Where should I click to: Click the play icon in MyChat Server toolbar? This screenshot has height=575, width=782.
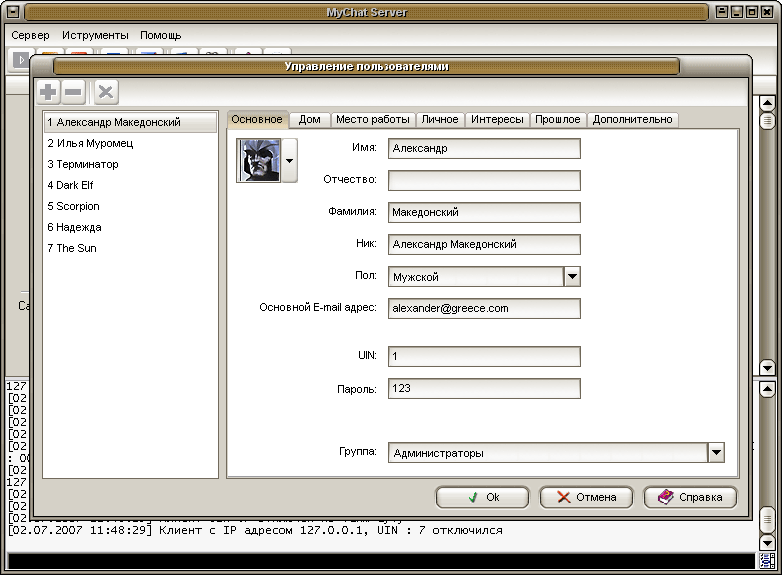(21, 60)
